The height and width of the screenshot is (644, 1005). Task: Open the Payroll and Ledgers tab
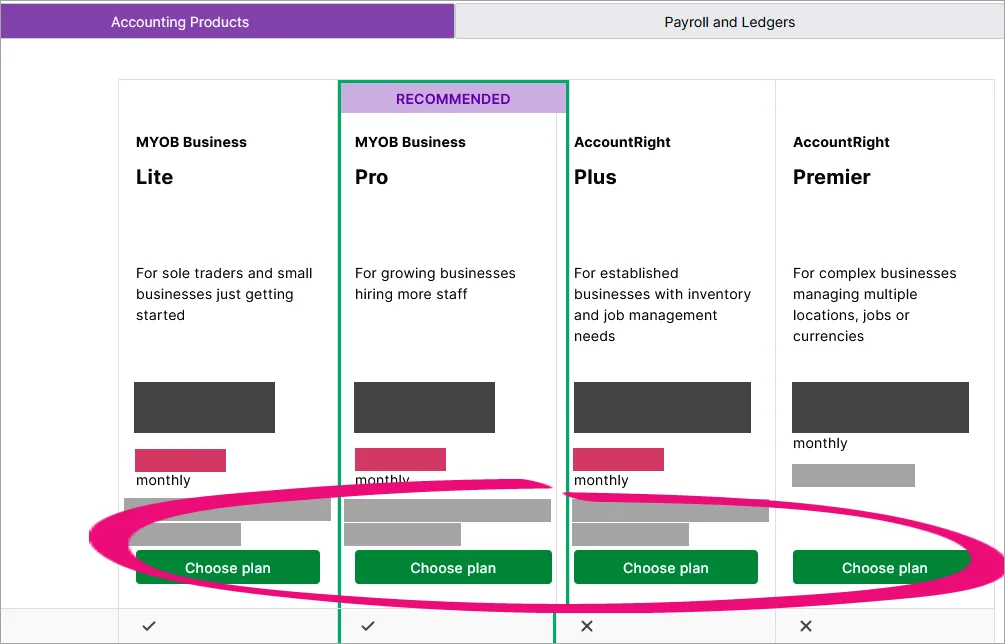(729, 22)
